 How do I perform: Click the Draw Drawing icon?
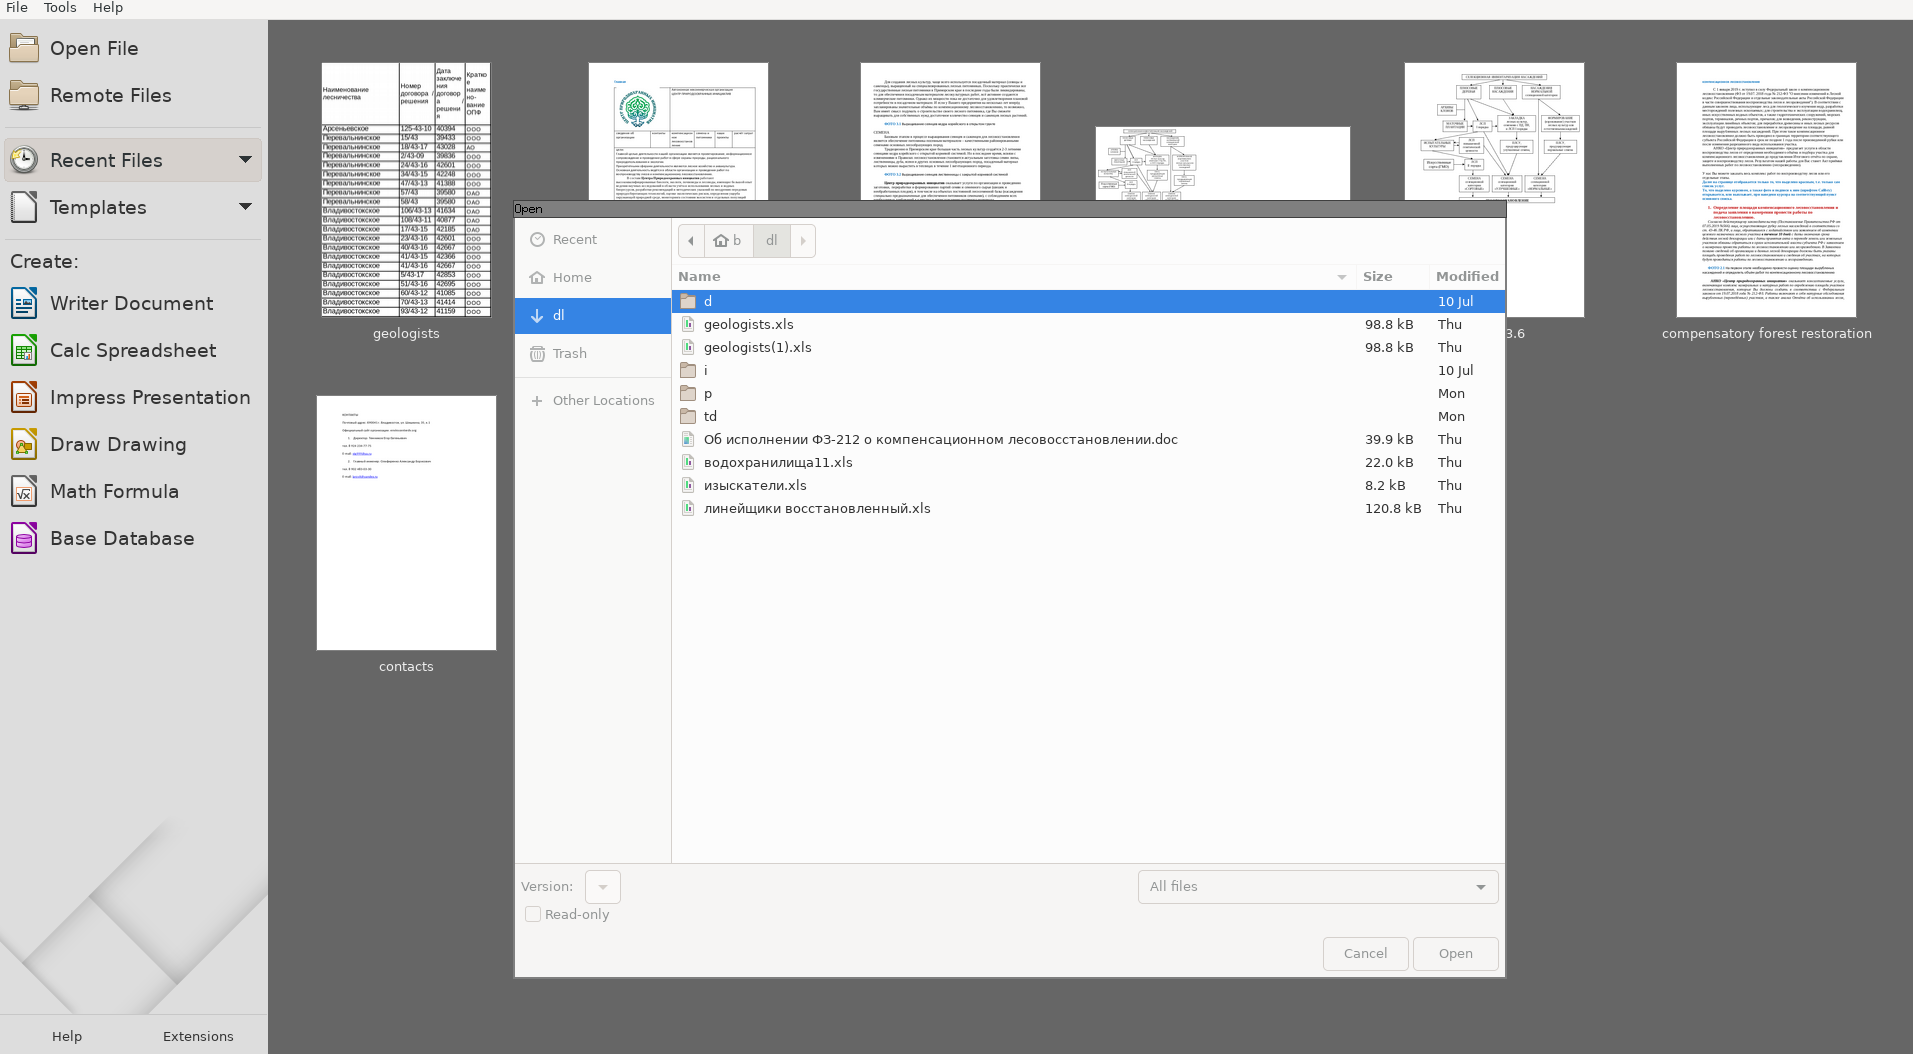(x=24, y=444)
